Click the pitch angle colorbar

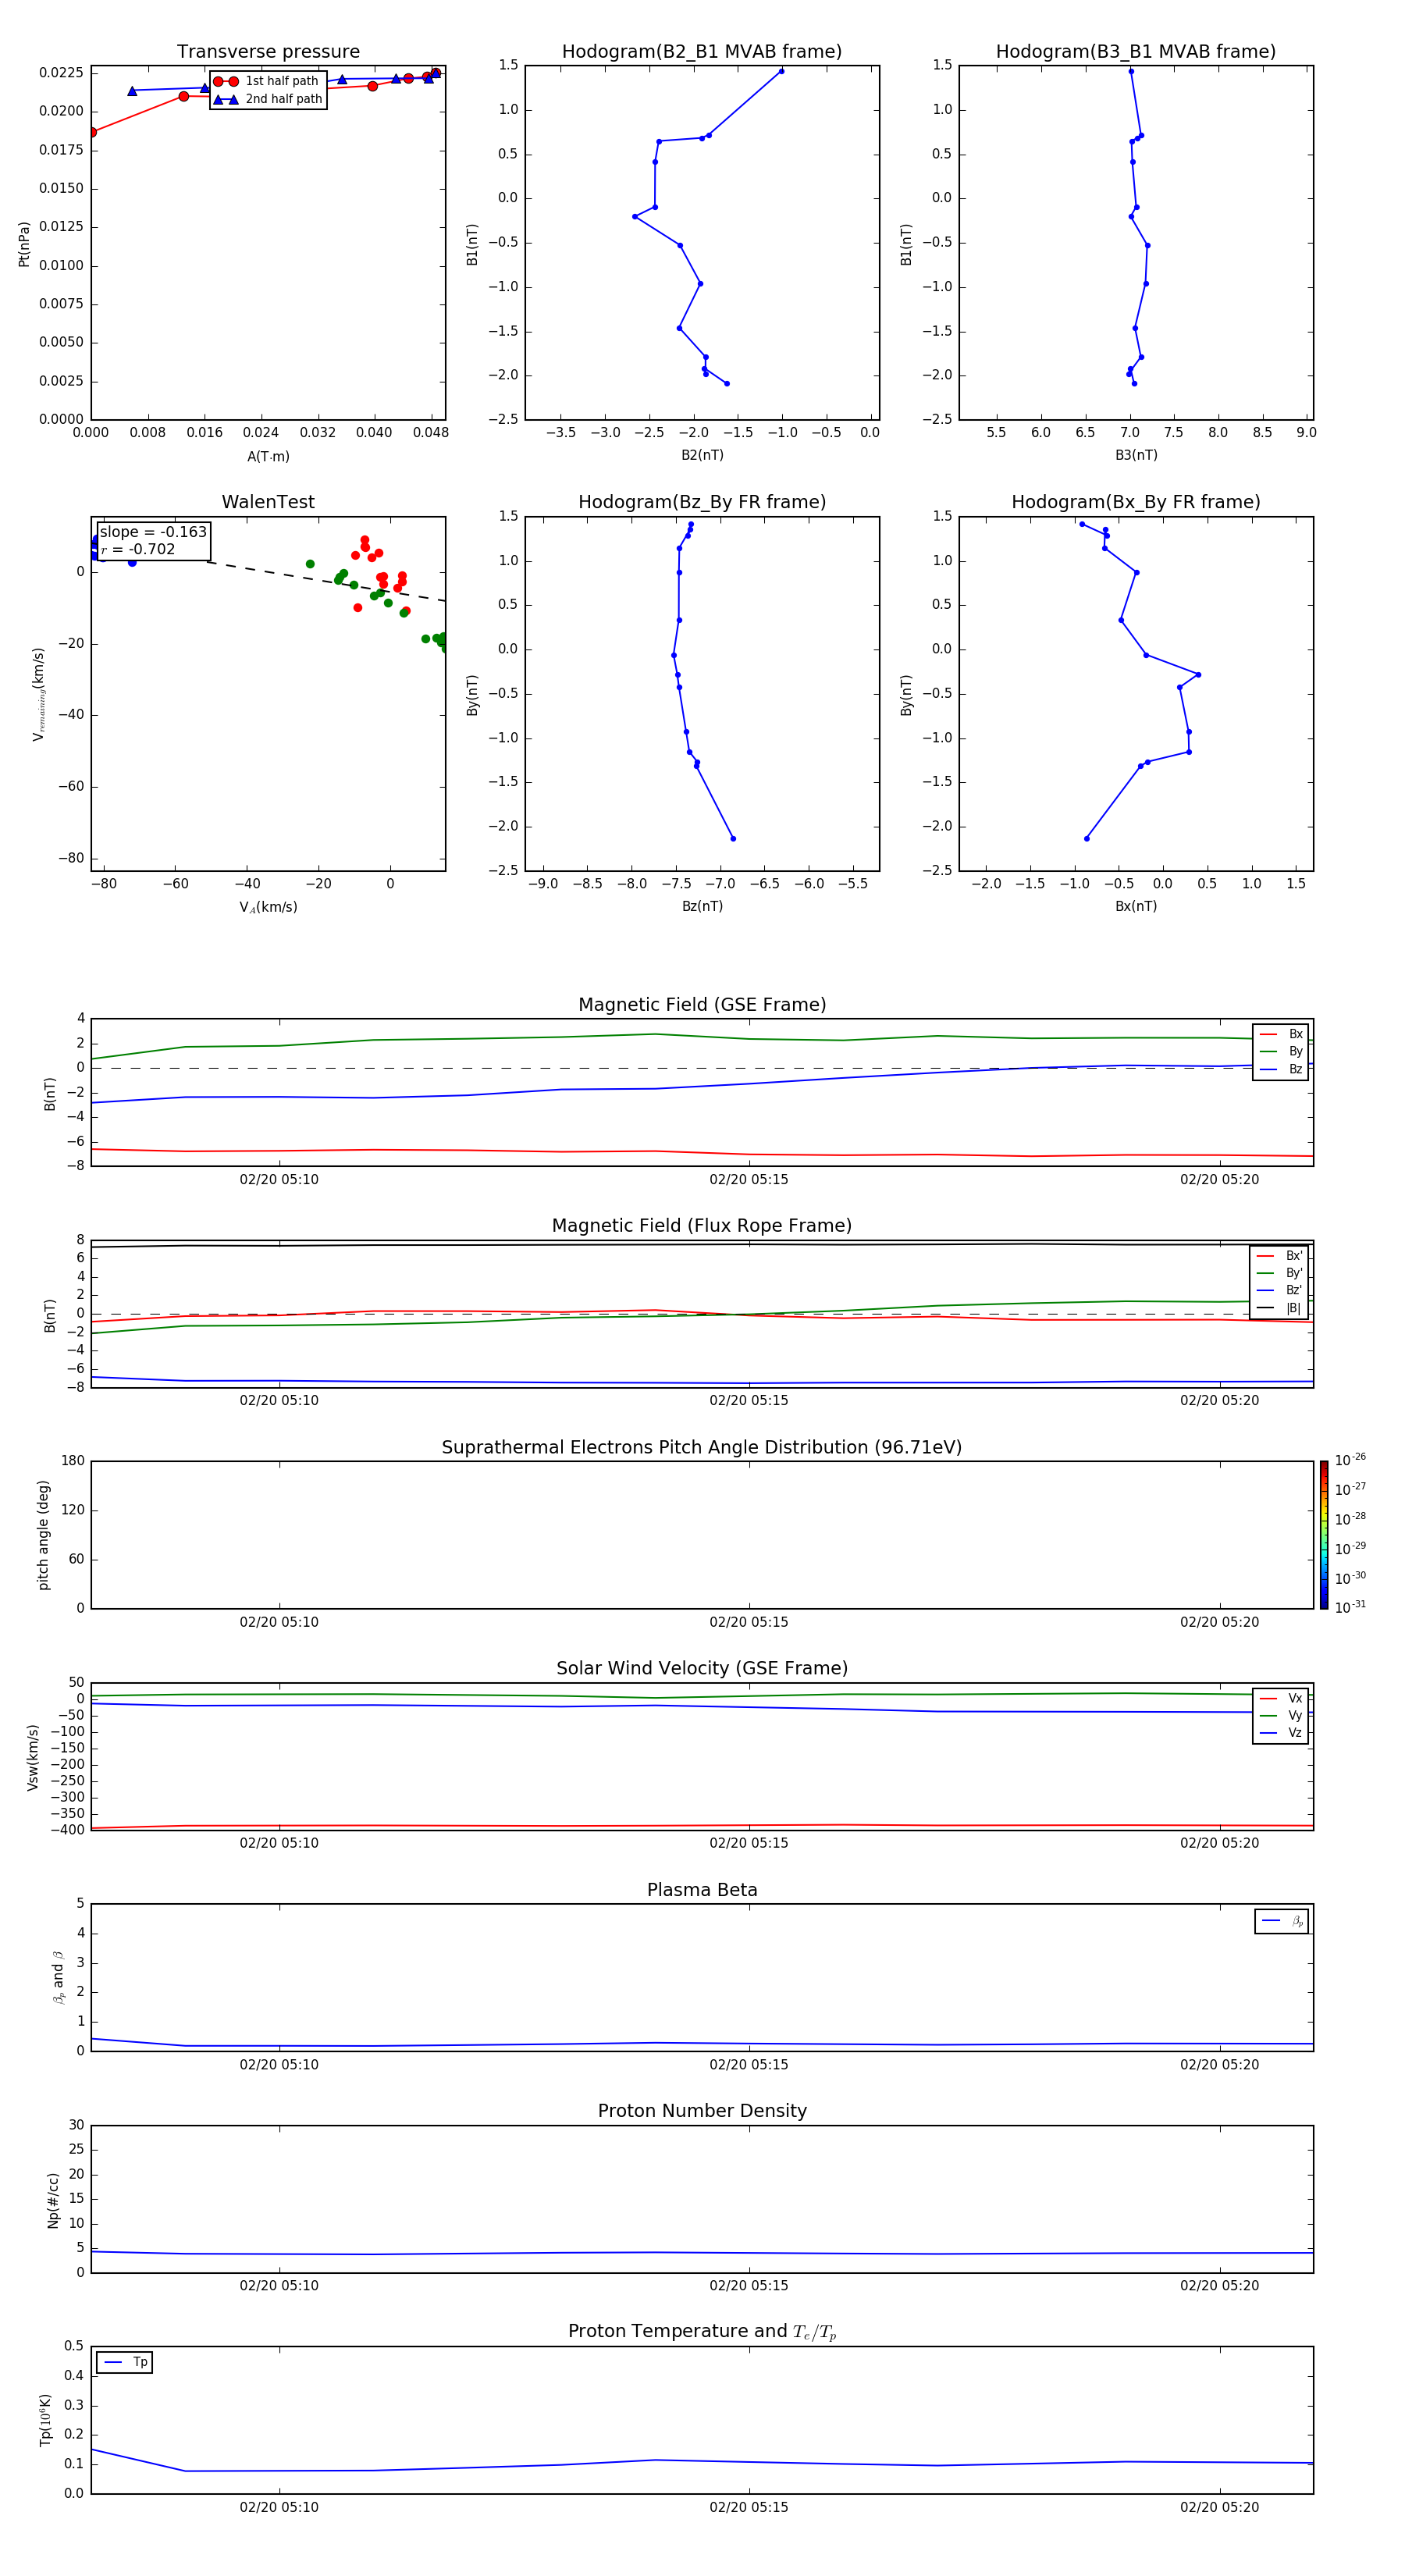pos(1324,1535)
